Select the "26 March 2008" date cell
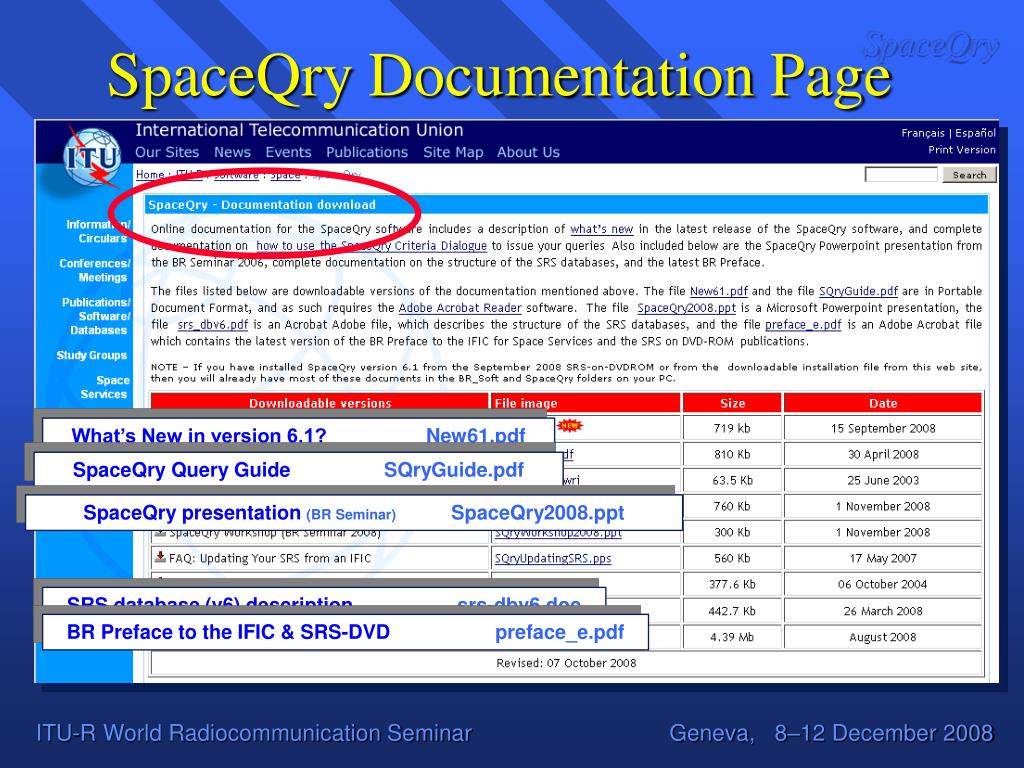1024x768 pixels. [x=883, y=611]
